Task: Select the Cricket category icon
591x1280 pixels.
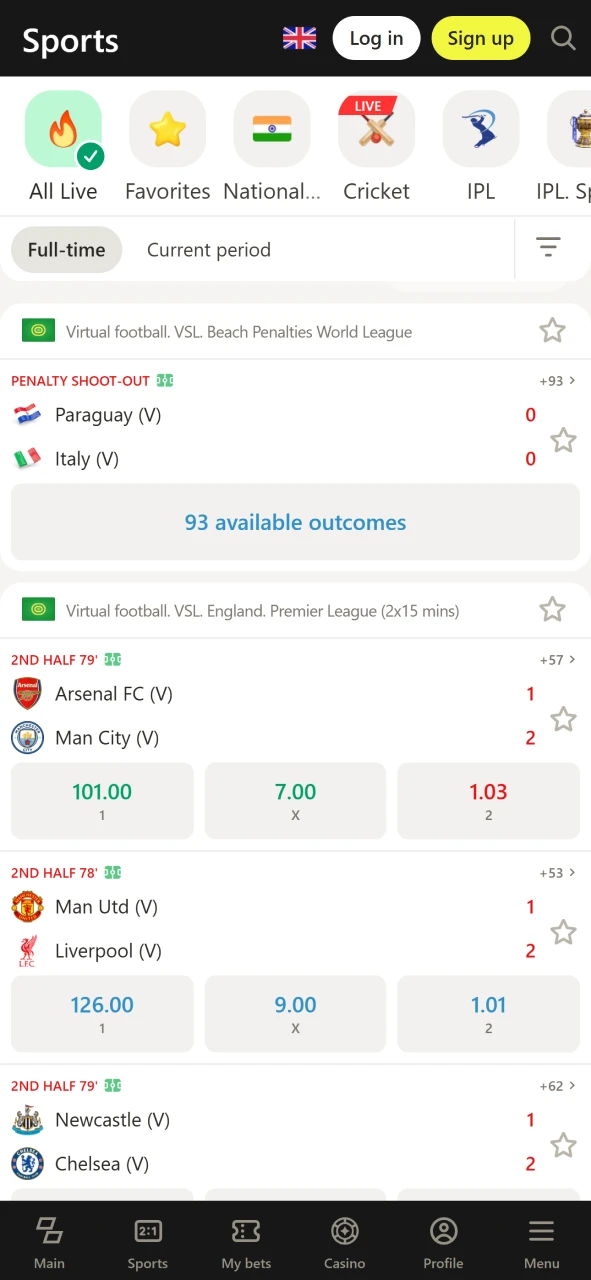Action: (376, 128)
